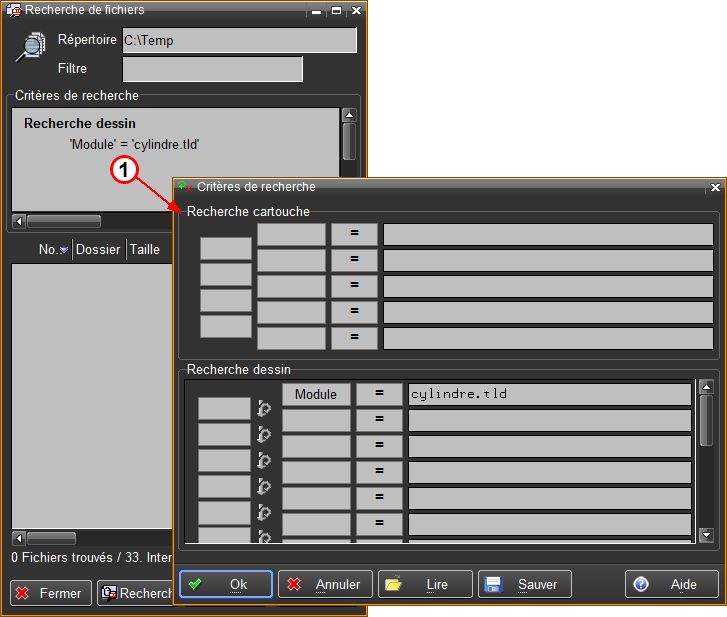727x617 pixels.
Task: Click the down arrow of Recherche dessin scrollbar
Action: click(x=707, y=535)
